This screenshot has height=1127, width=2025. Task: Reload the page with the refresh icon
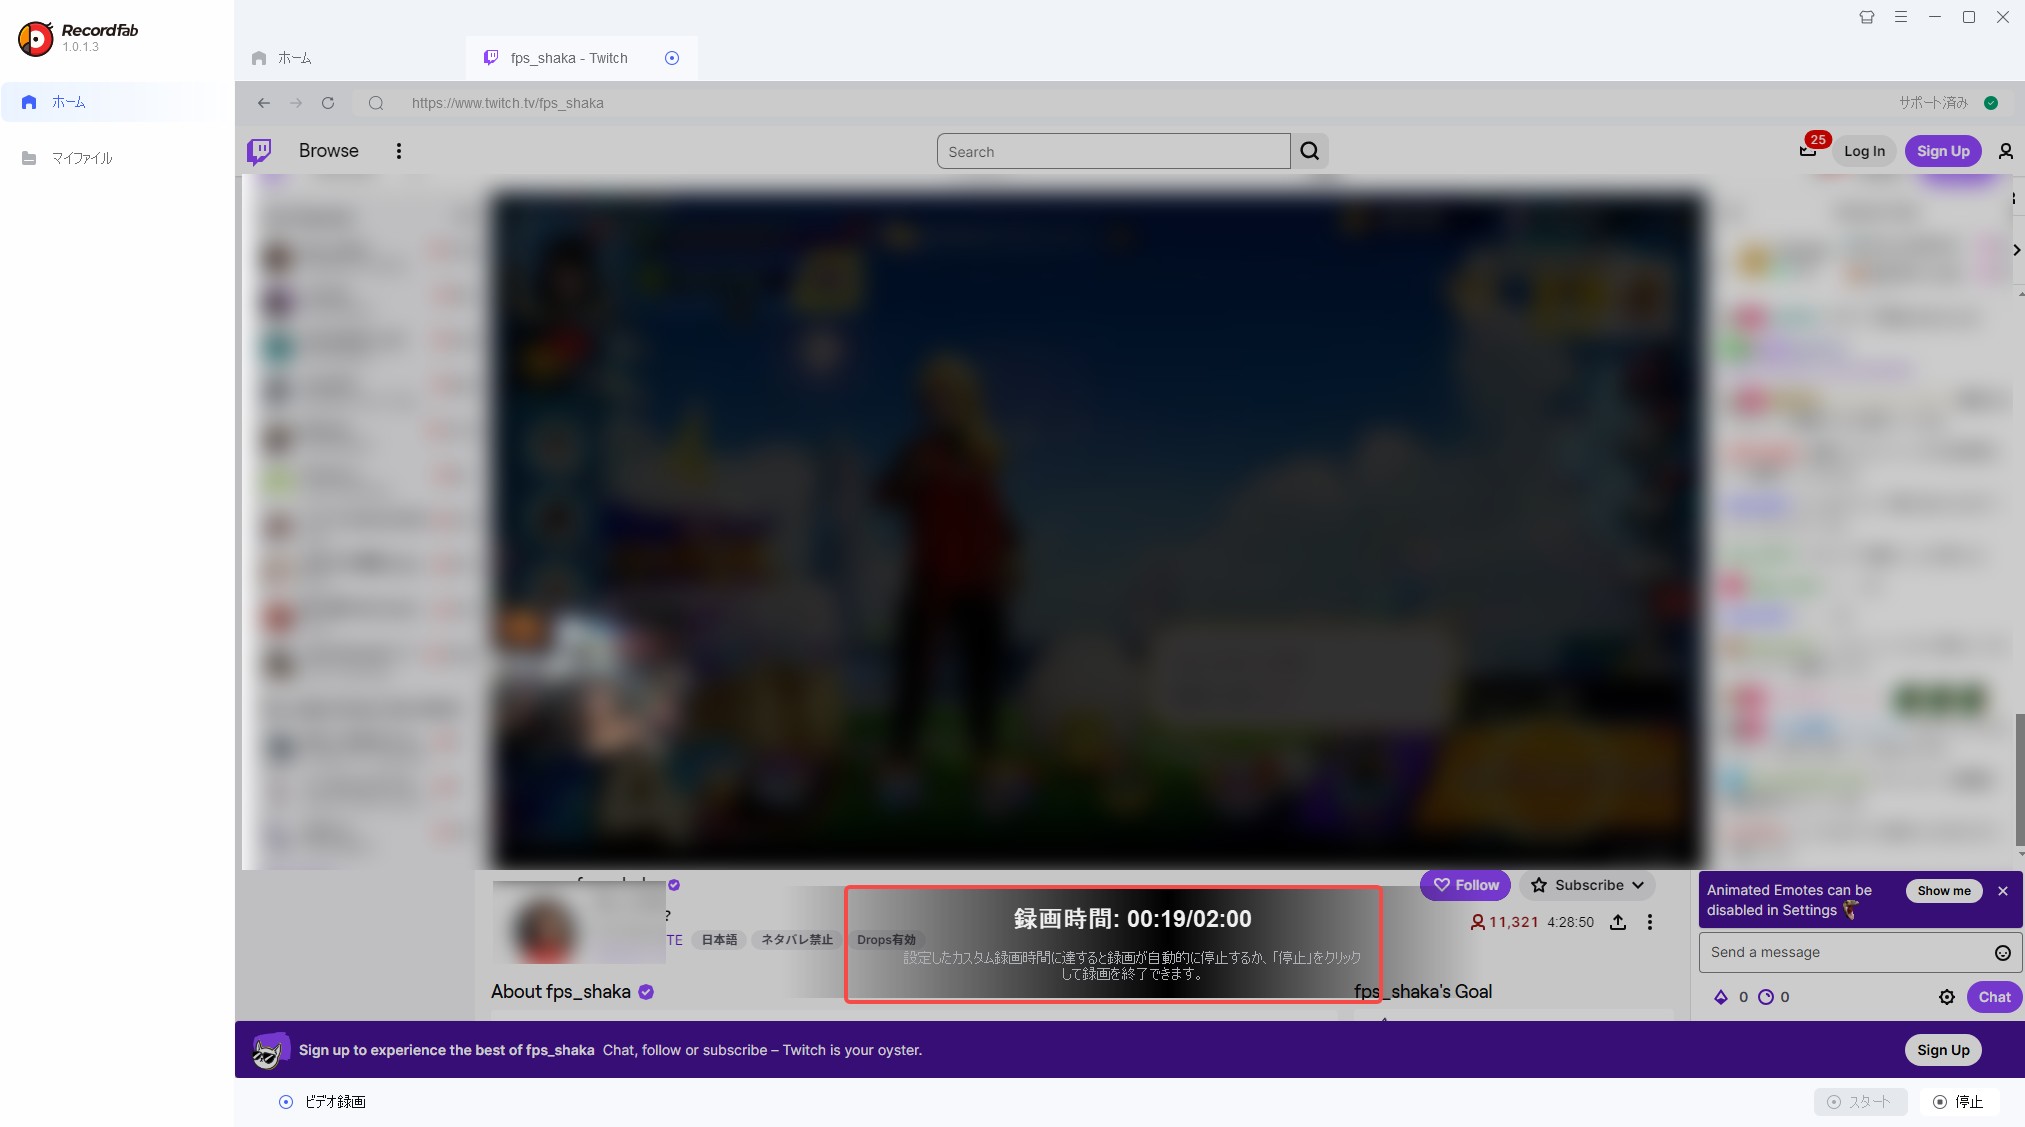pos(328,103)
